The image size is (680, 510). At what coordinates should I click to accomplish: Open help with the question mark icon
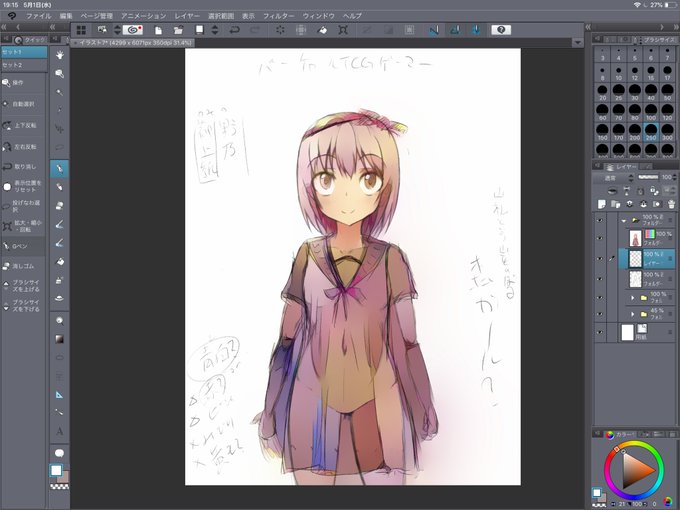[x=501, y=29]
